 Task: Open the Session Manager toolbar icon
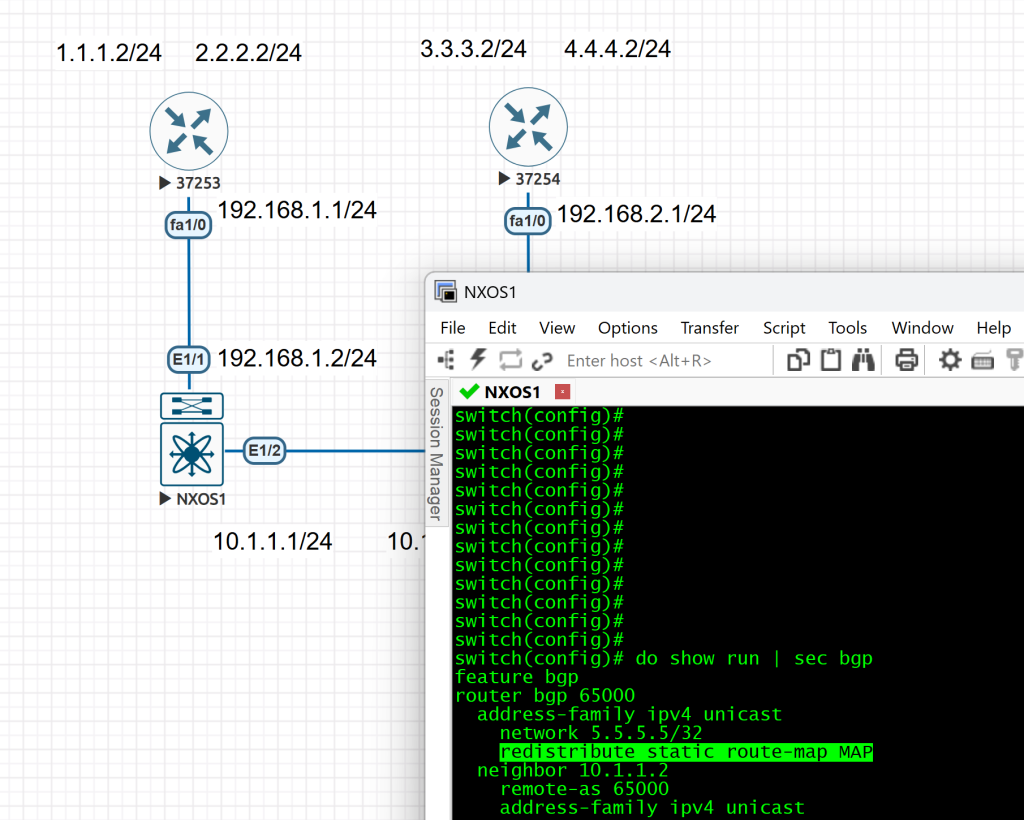click(446, 360)
